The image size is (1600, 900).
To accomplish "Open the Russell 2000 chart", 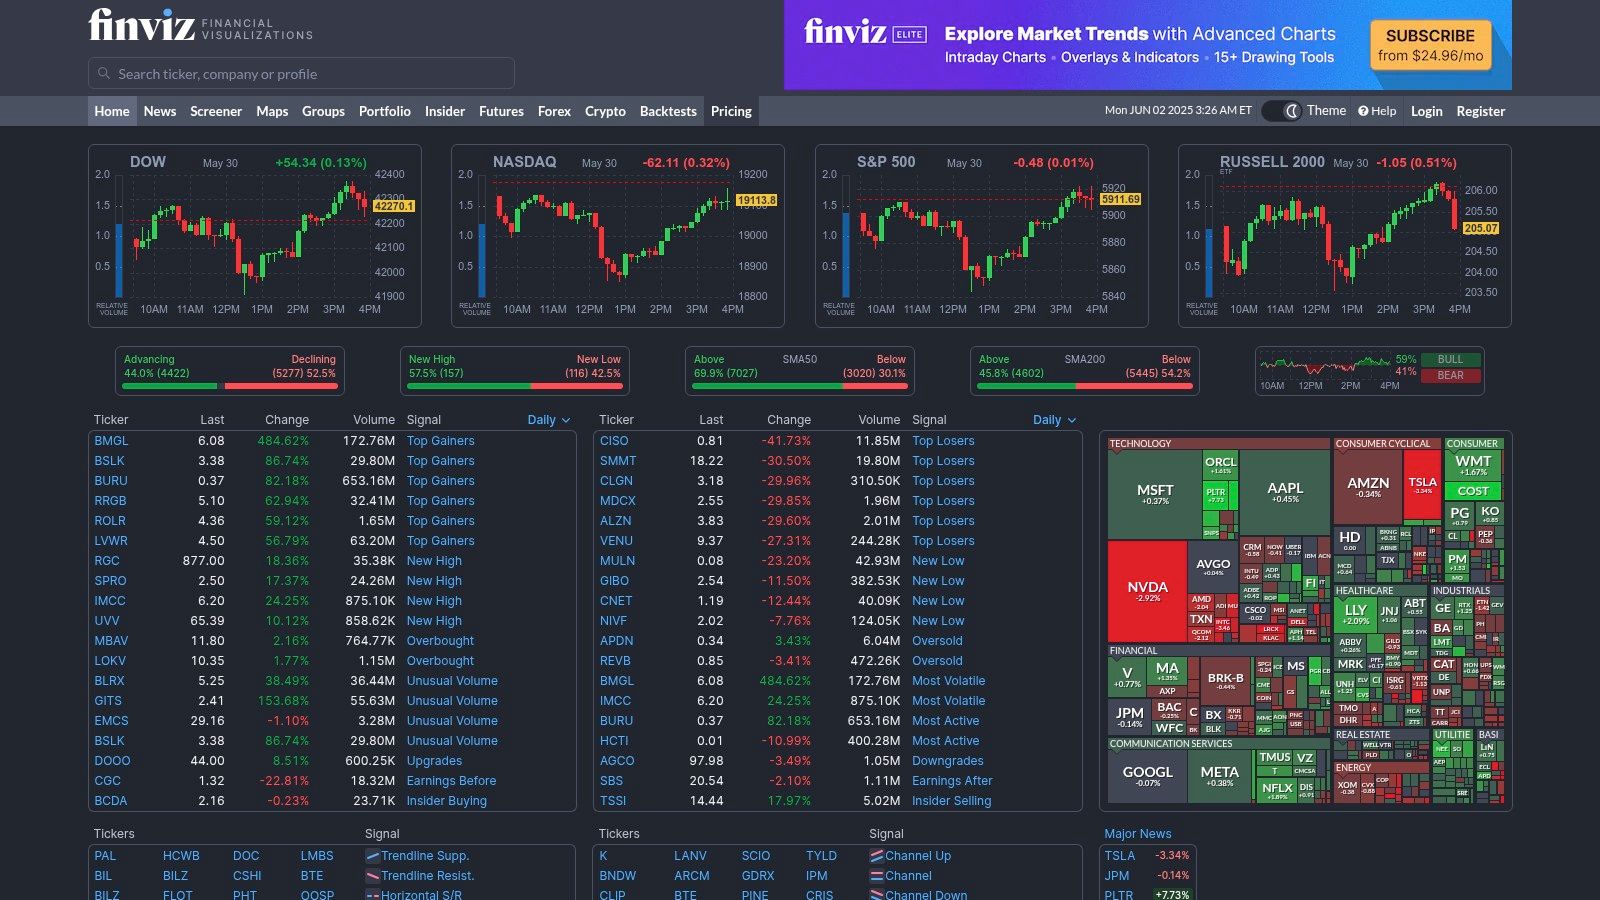I will (x=1345, y=236).
